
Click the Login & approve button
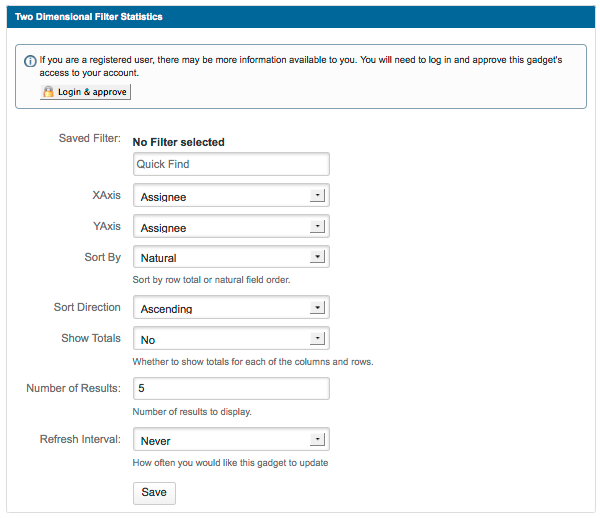[x=85, y=92]
